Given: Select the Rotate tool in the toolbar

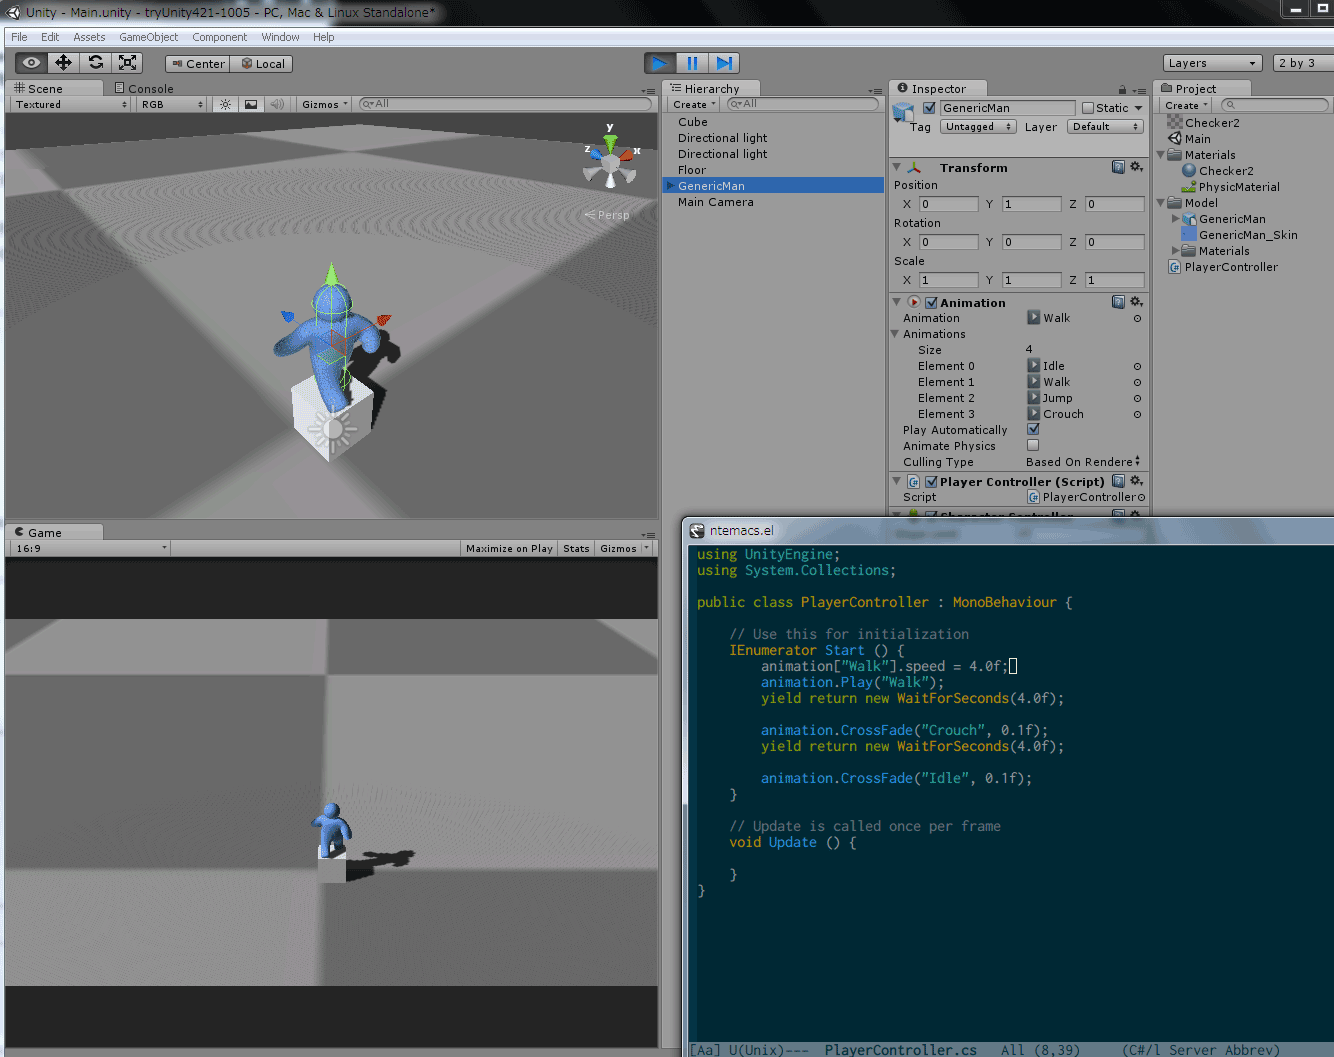Looking at the screenshot, I should pos(95,62).
